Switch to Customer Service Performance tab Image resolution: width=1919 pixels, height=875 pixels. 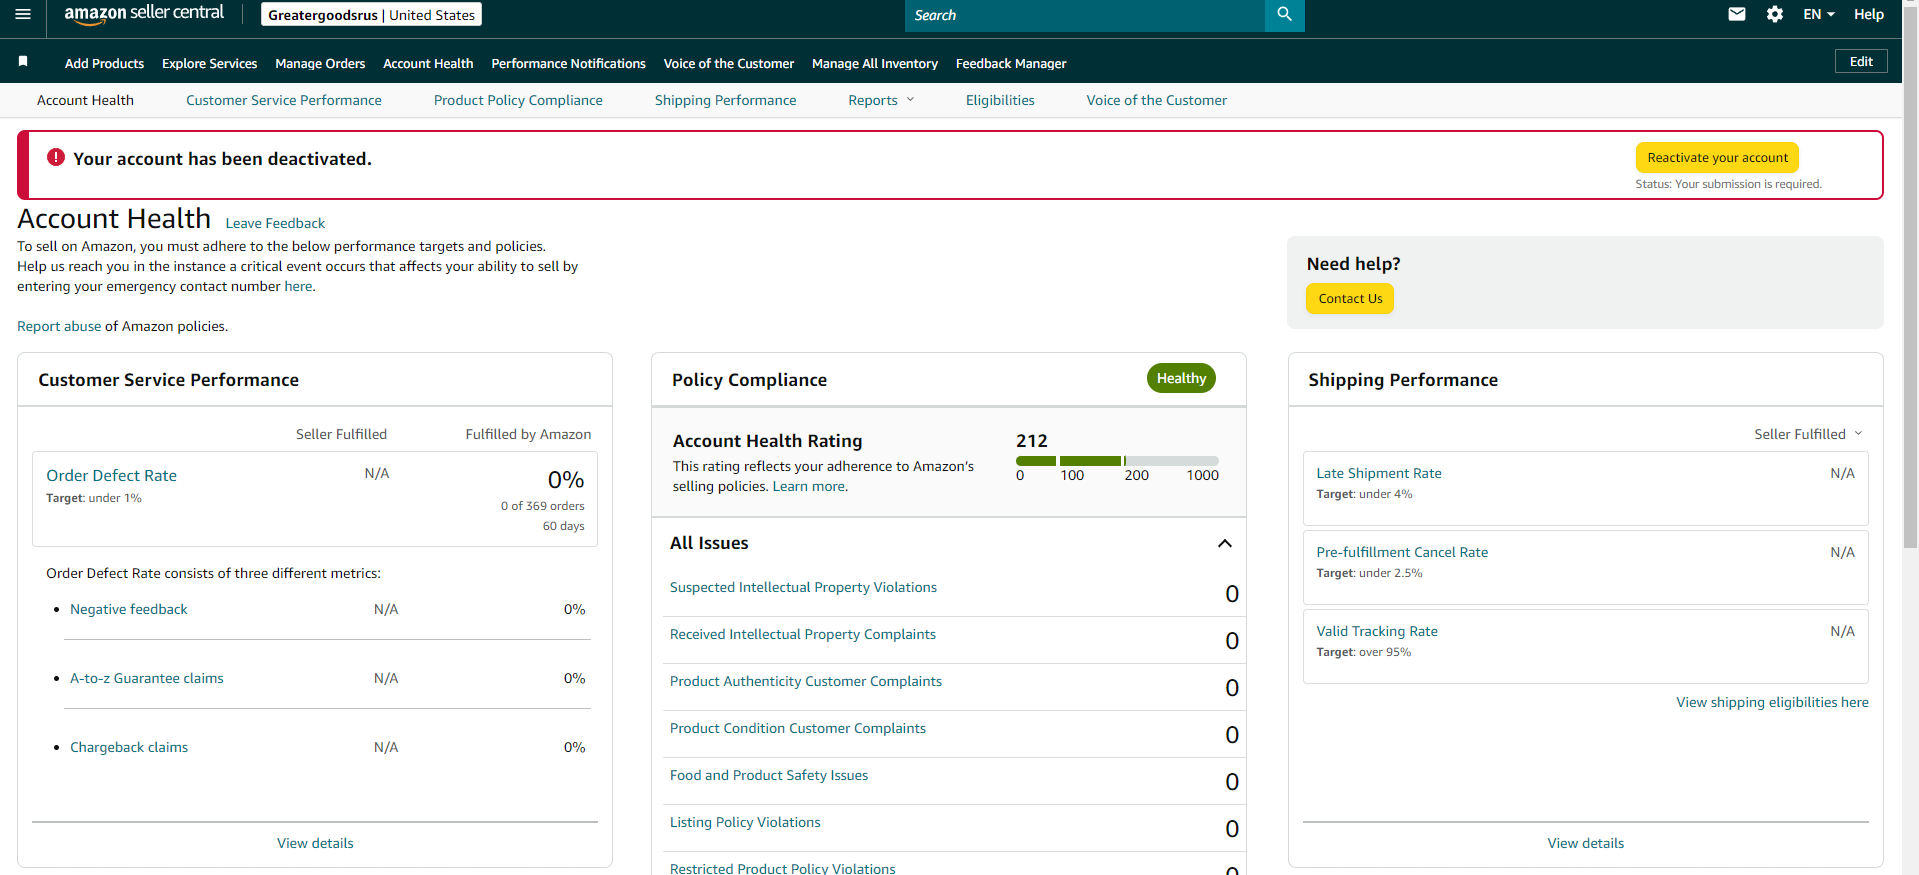284,100
